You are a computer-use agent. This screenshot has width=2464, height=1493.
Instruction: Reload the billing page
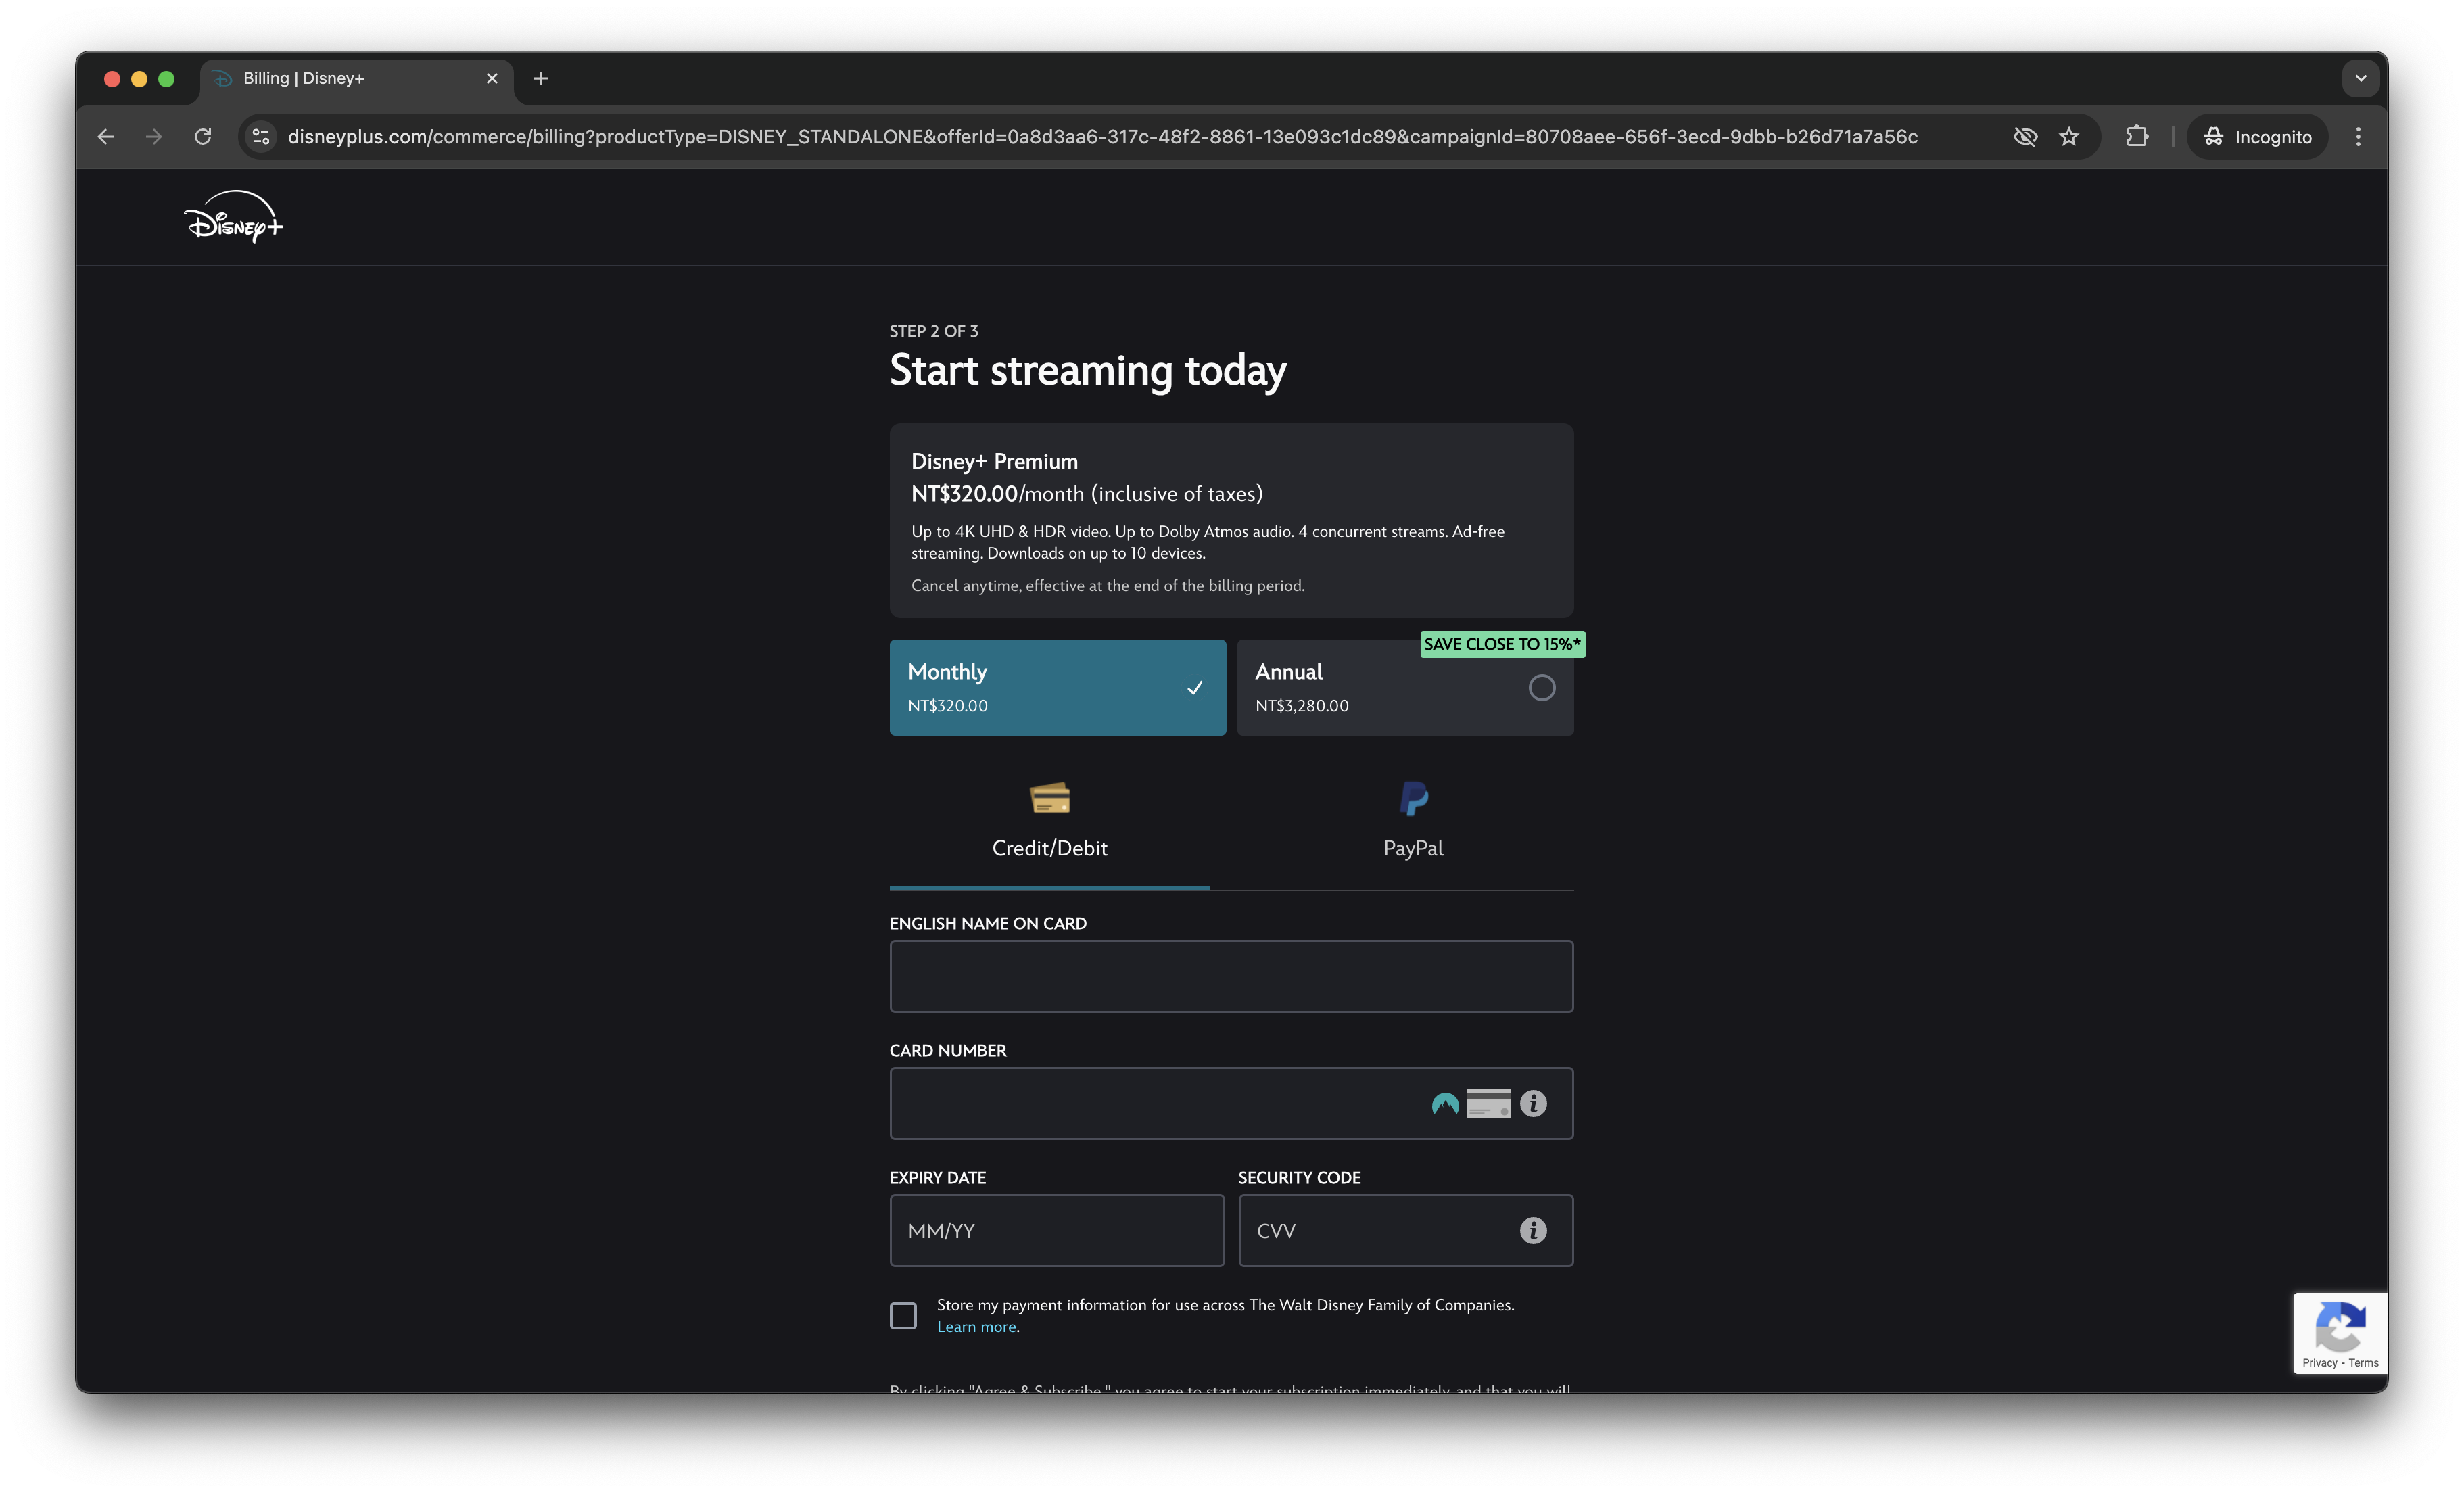click(x=203, y=137)
